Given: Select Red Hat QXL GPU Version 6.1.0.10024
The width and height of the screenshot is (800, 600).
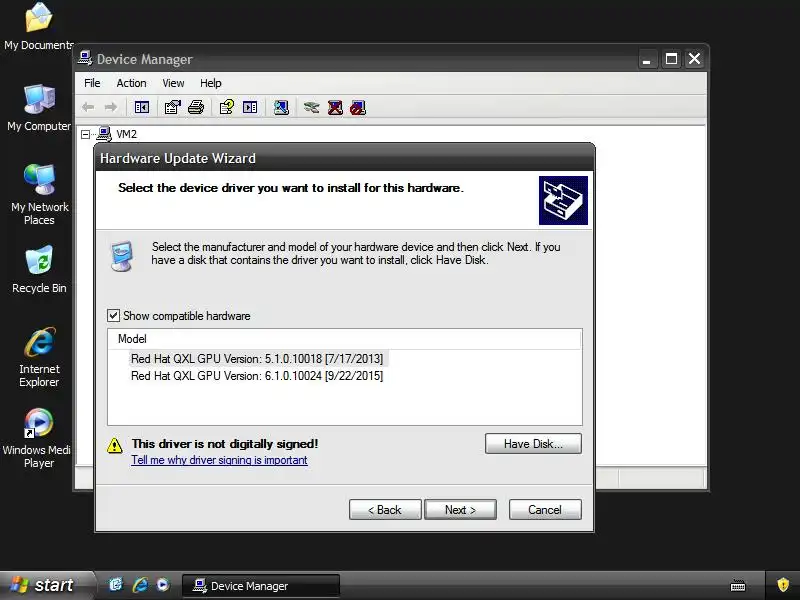Looking at the screenshot, I should [257, 376].
